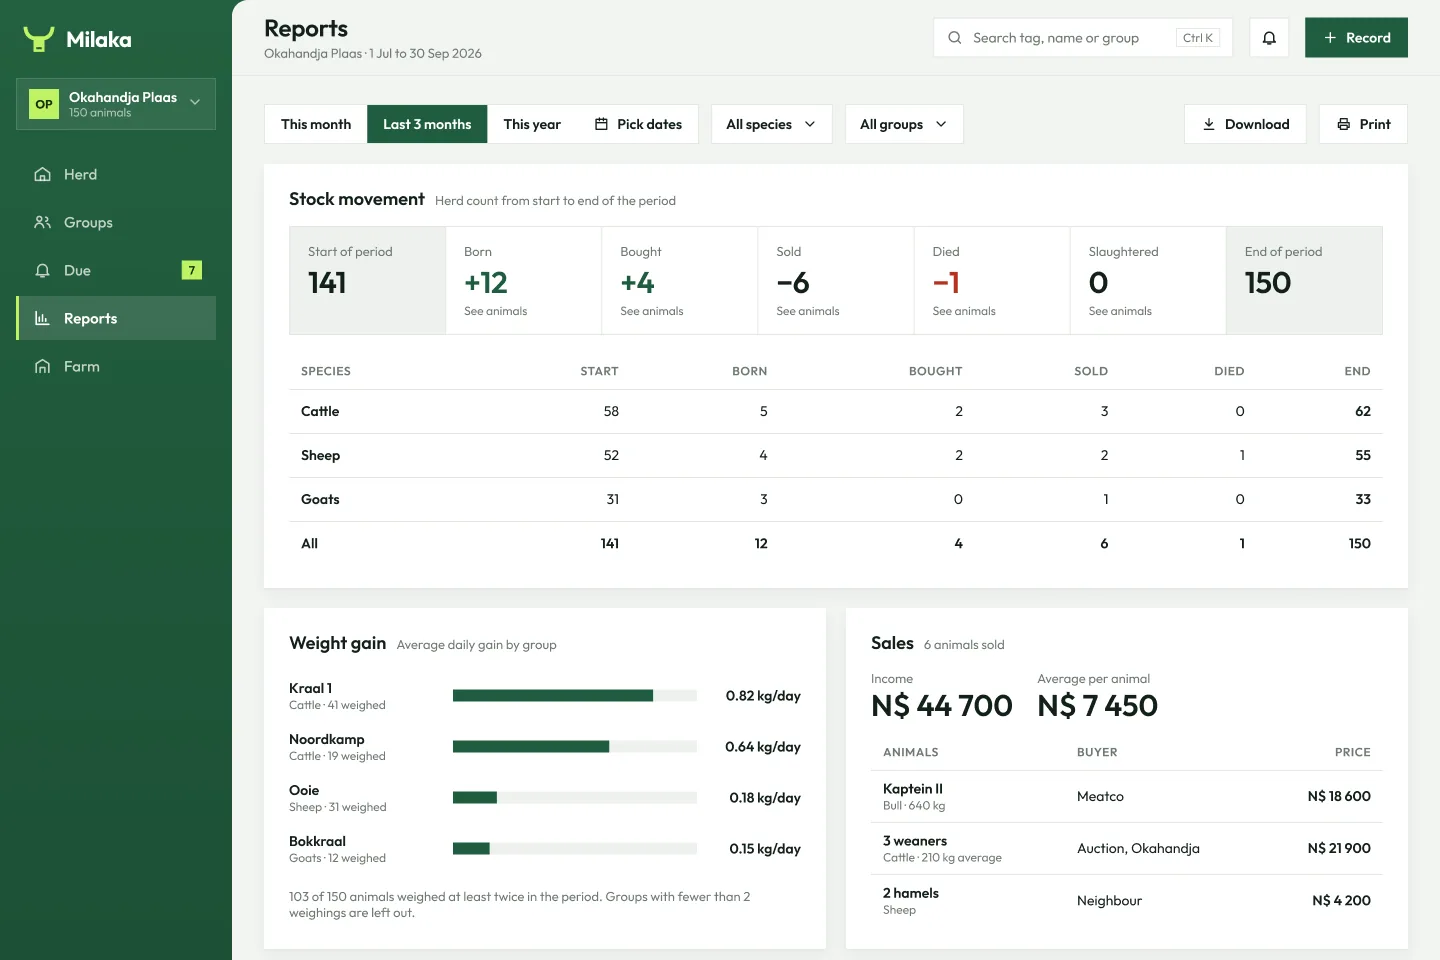
Task: See animals under the Slaughtered card
Action: pyautogui.click(x=1120, y=311)
